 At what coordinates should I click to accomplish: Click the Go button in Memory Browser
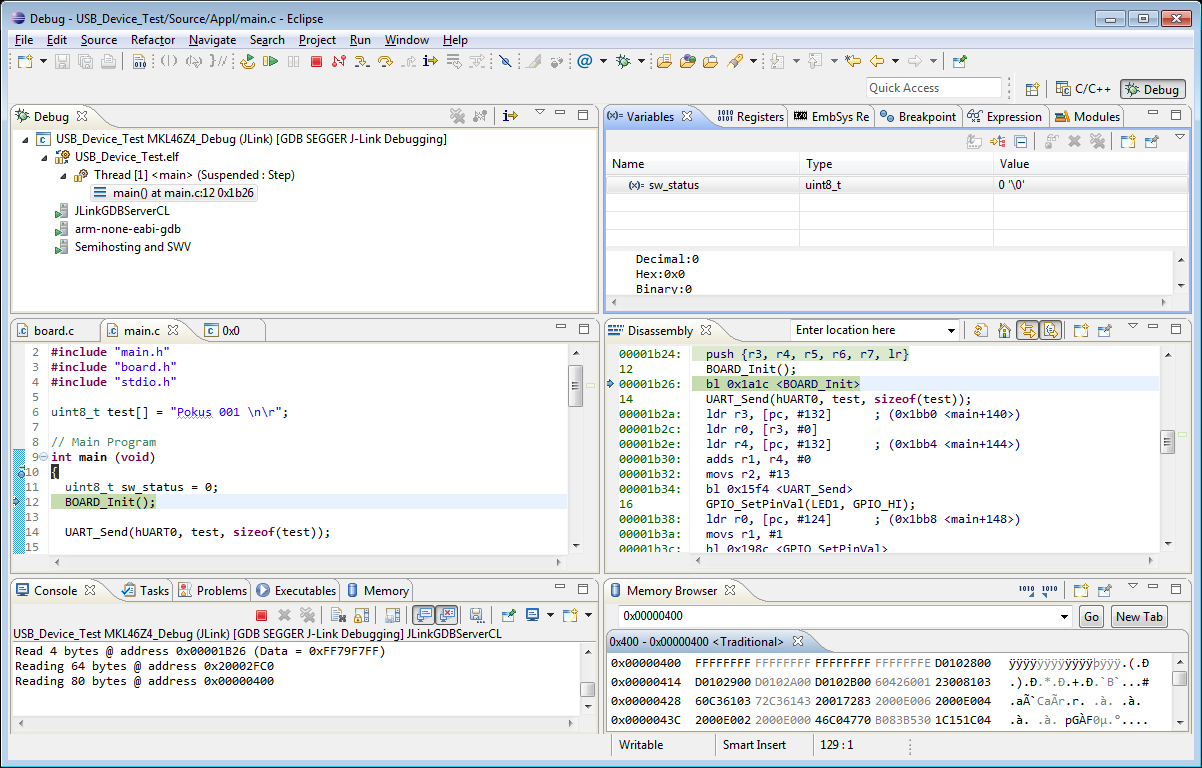click(1091, 616)
